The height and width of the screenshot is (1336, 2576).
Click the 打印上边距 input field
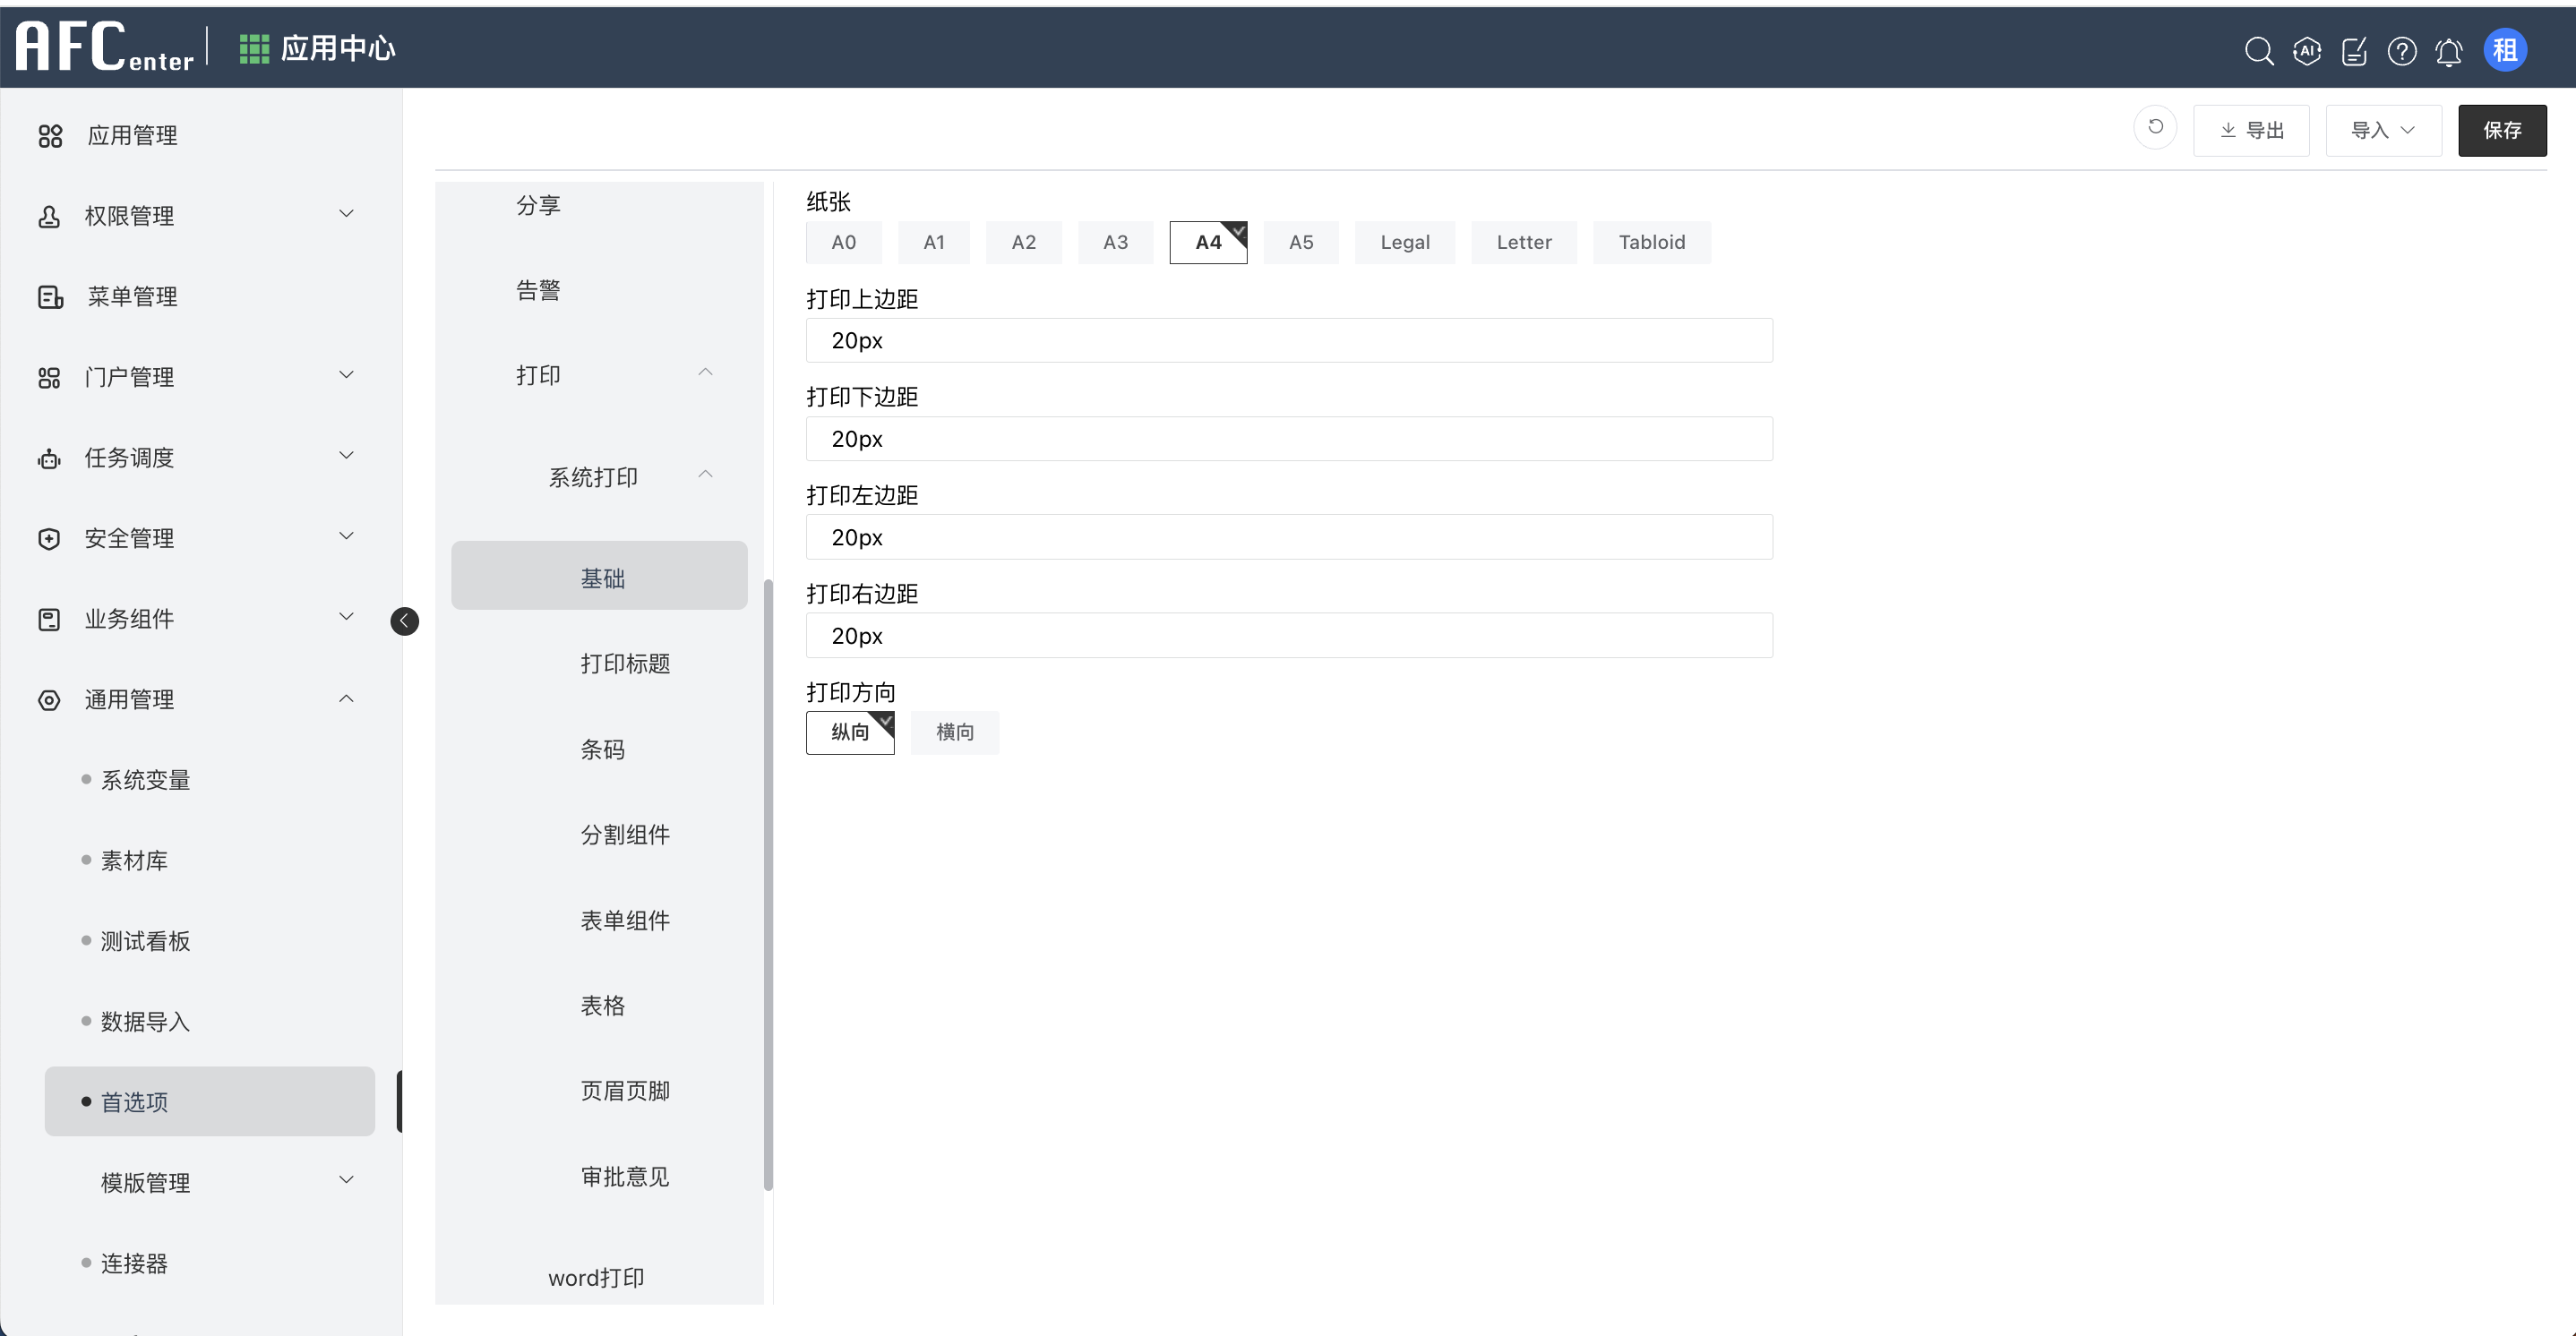1288,340
